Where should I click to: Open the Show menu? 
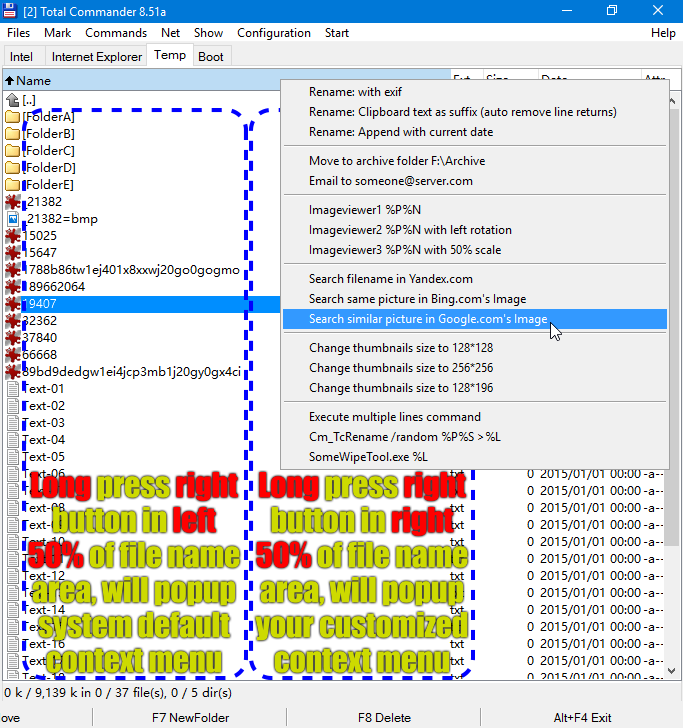coord(208,33)
